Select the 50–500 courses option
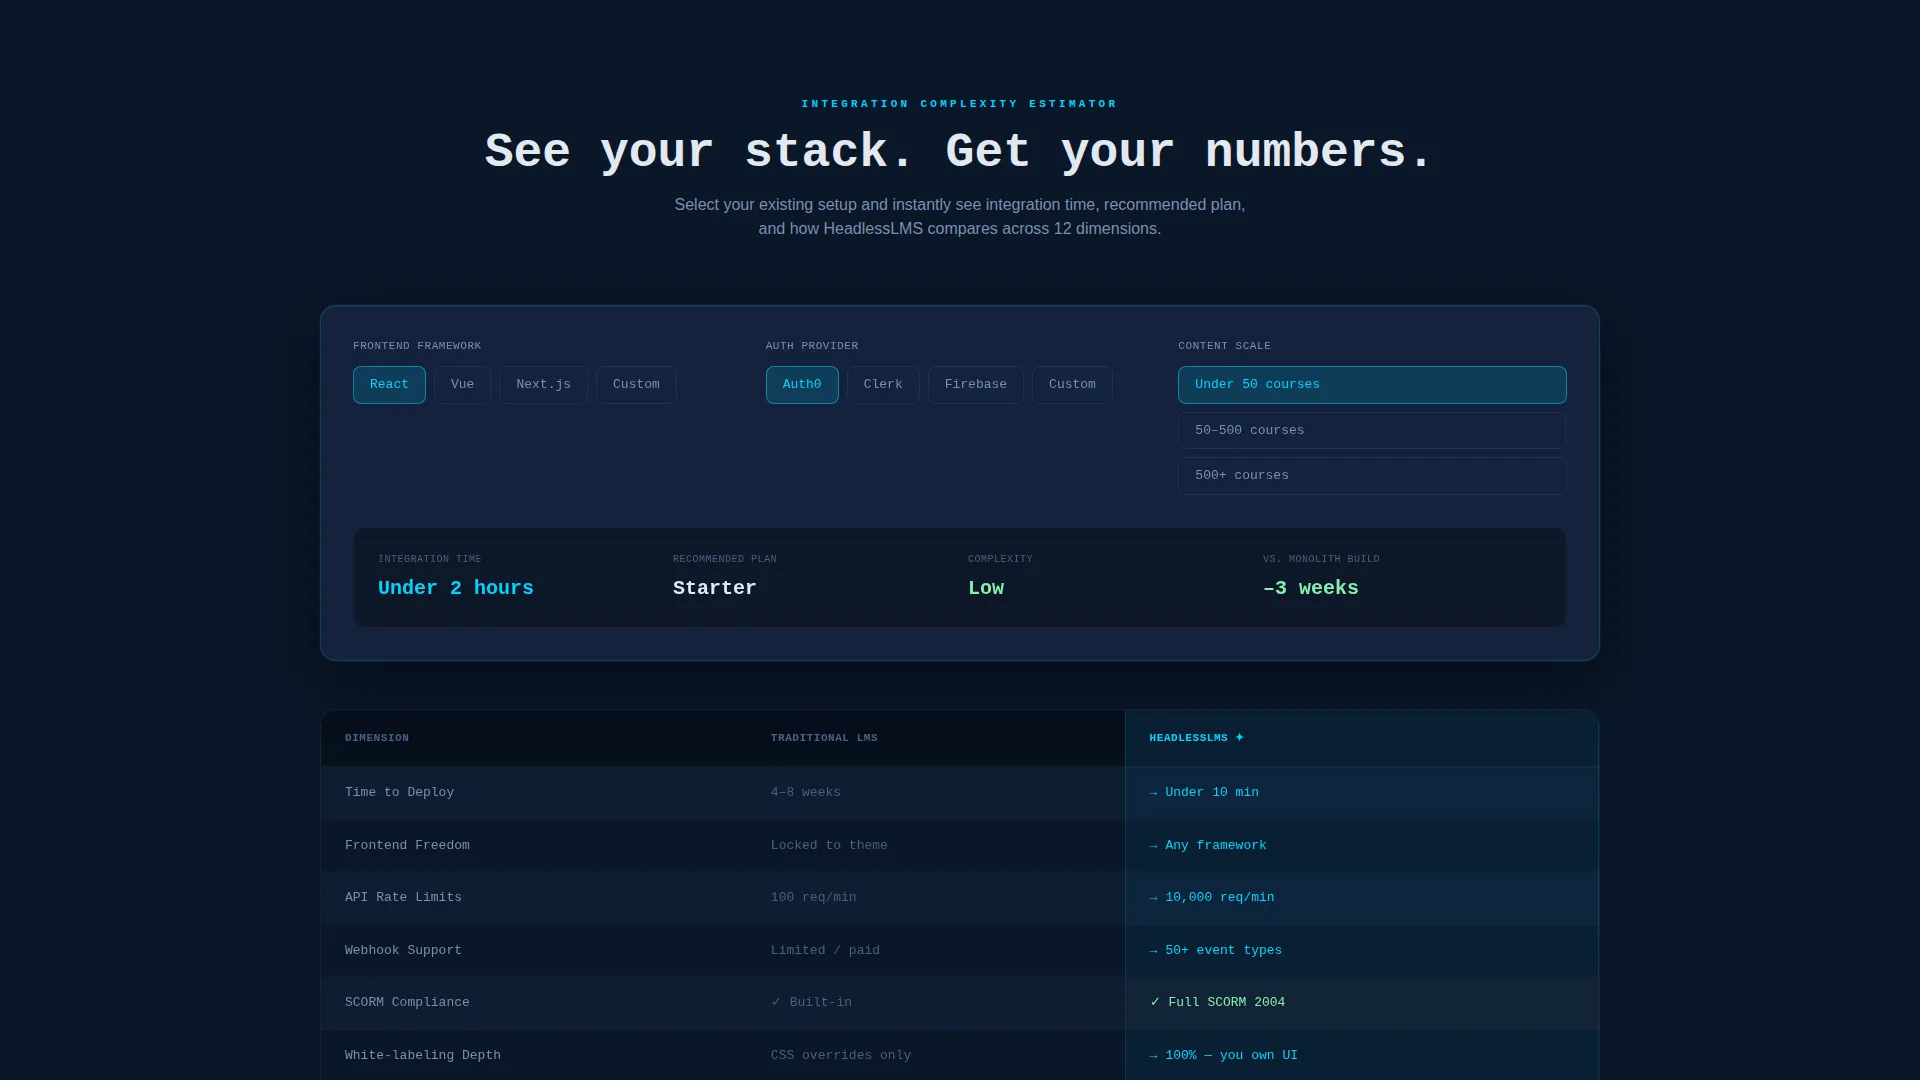Viewport: 1920px width, 1080px height. click(x=1372, y=430)
